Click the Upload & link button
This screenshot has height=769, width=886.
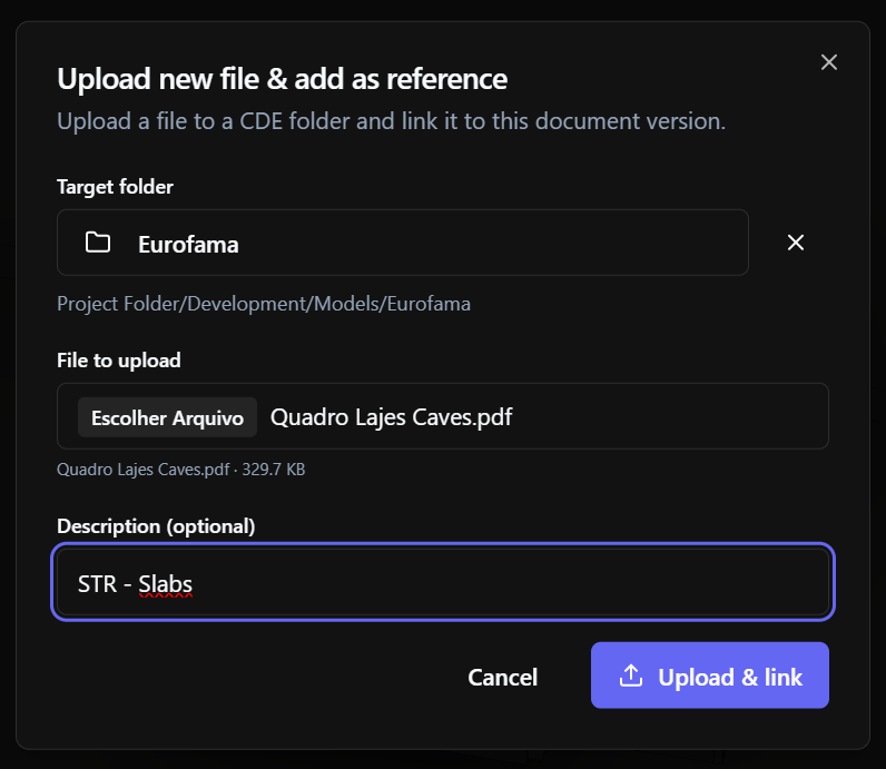pos(710,675)
